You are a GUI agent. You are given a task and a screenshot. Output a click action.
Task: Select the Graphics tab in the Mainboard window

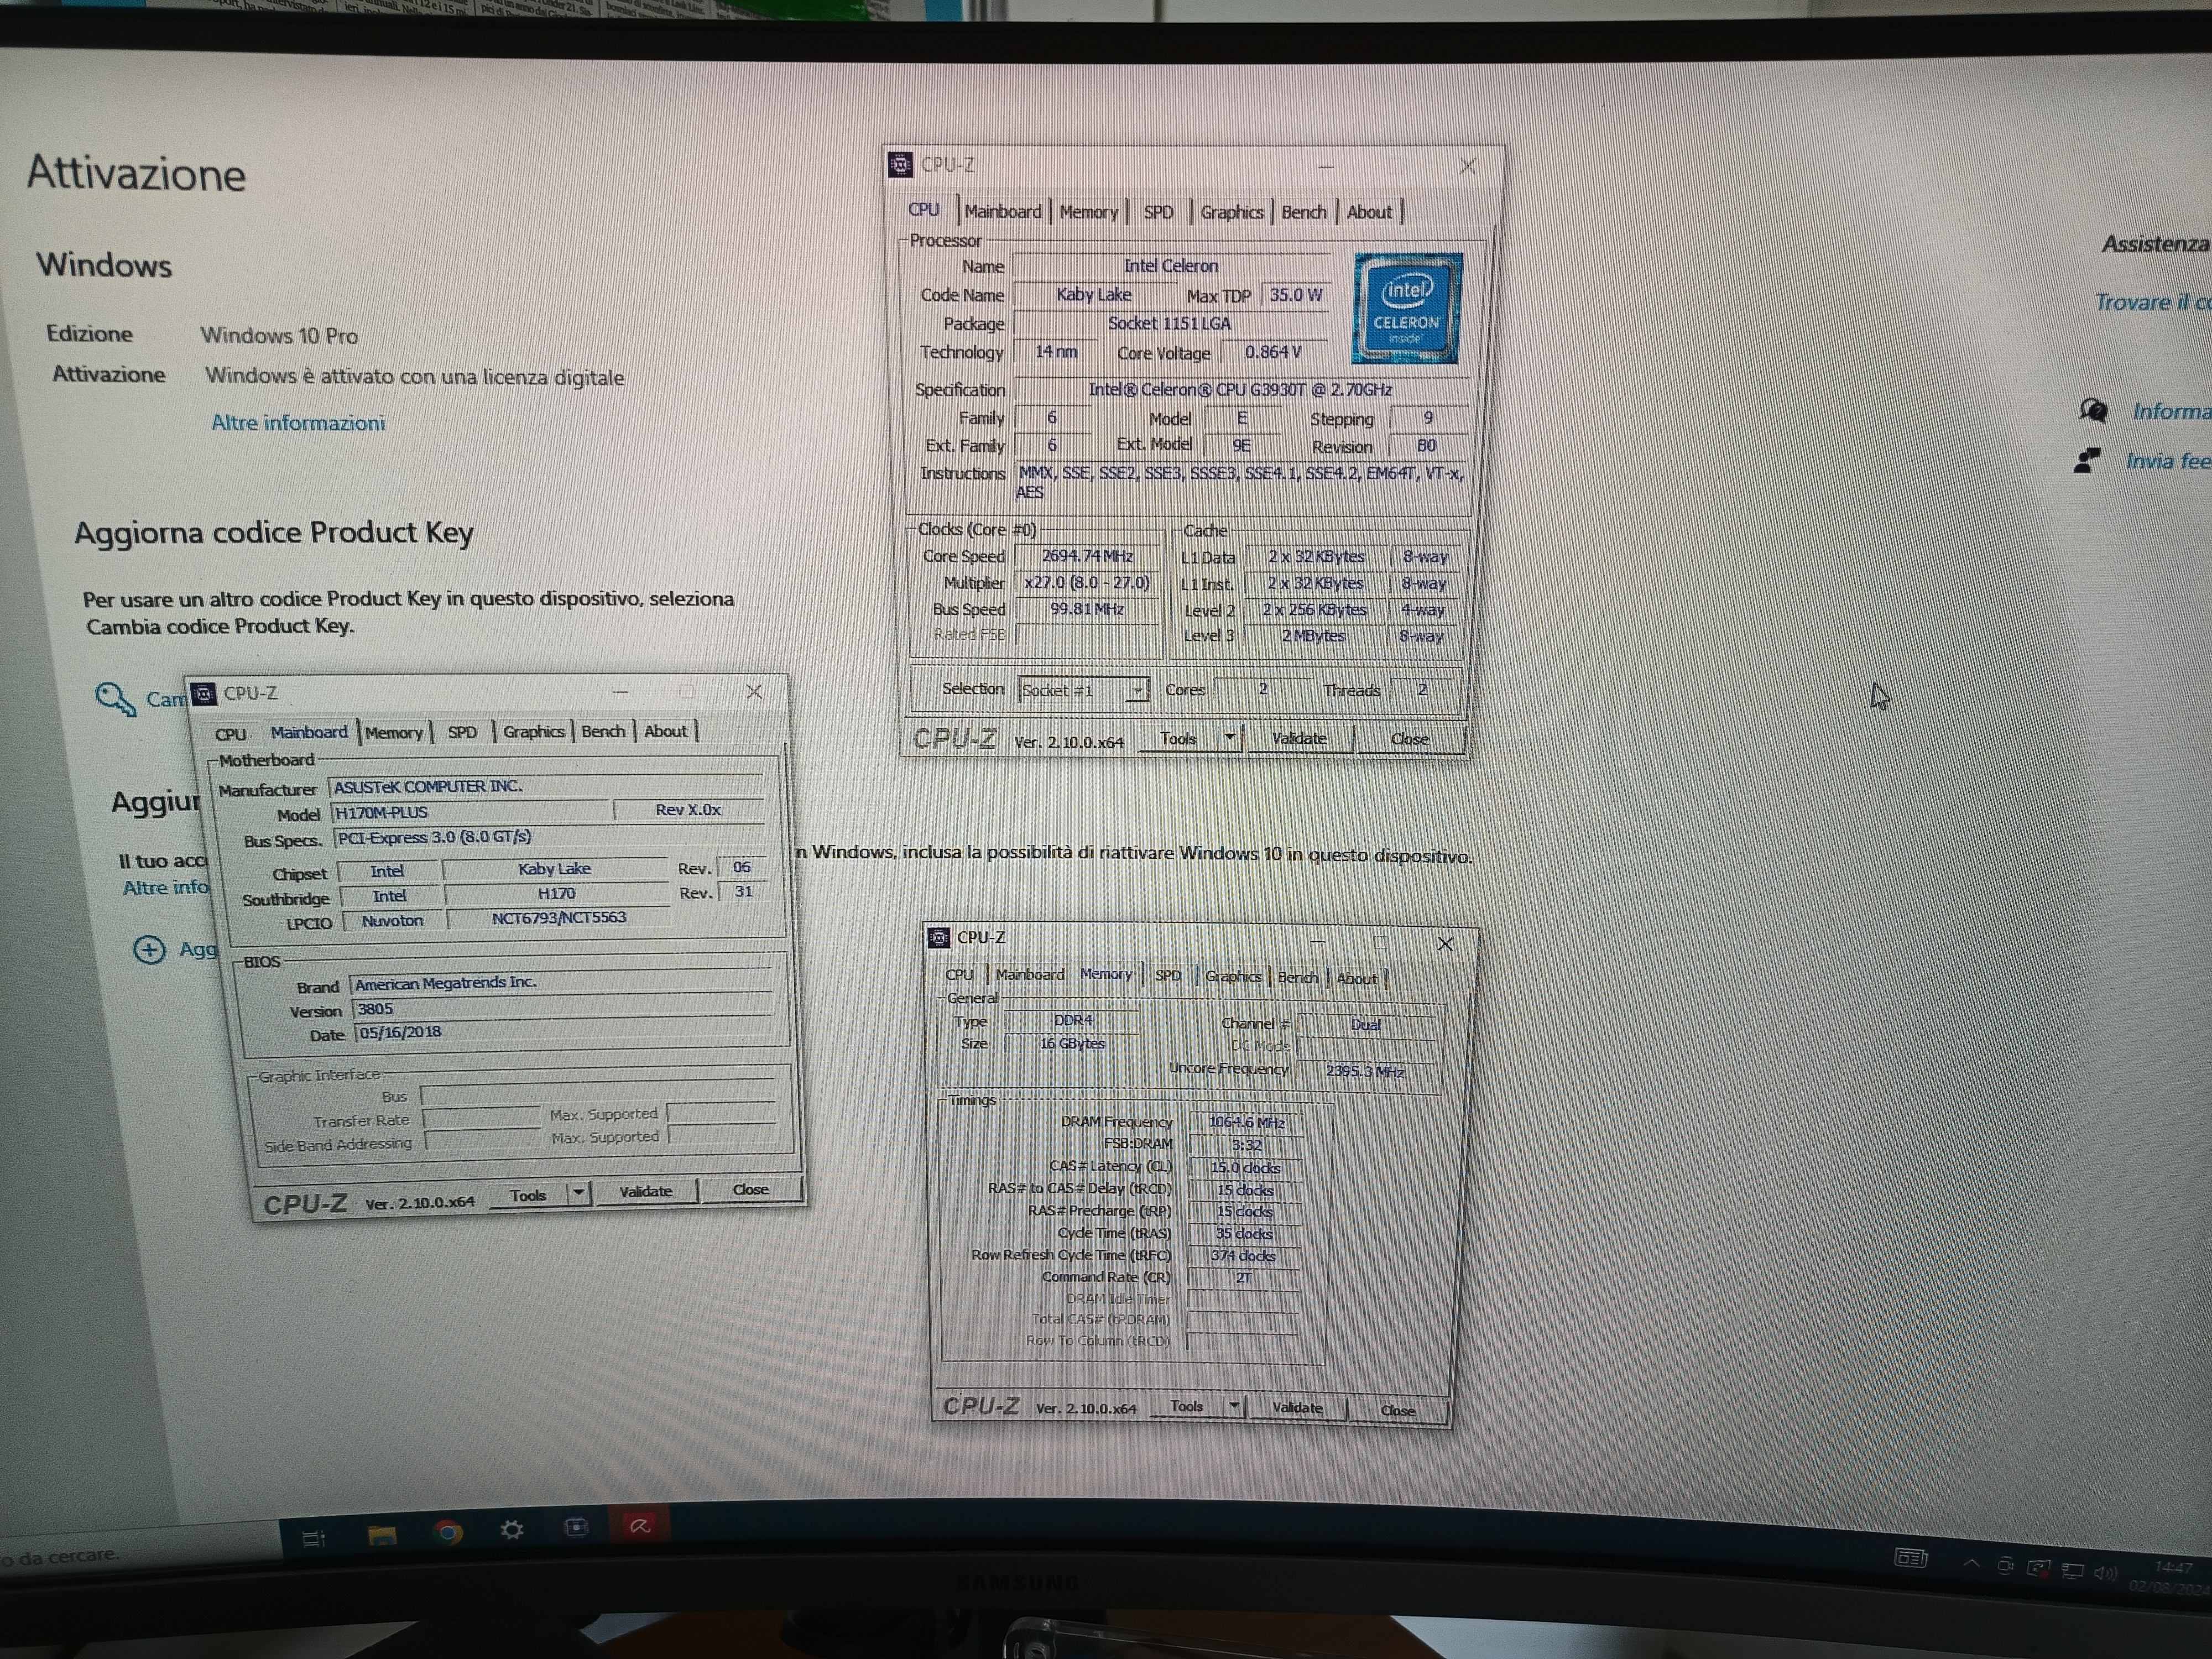point(534,731)
